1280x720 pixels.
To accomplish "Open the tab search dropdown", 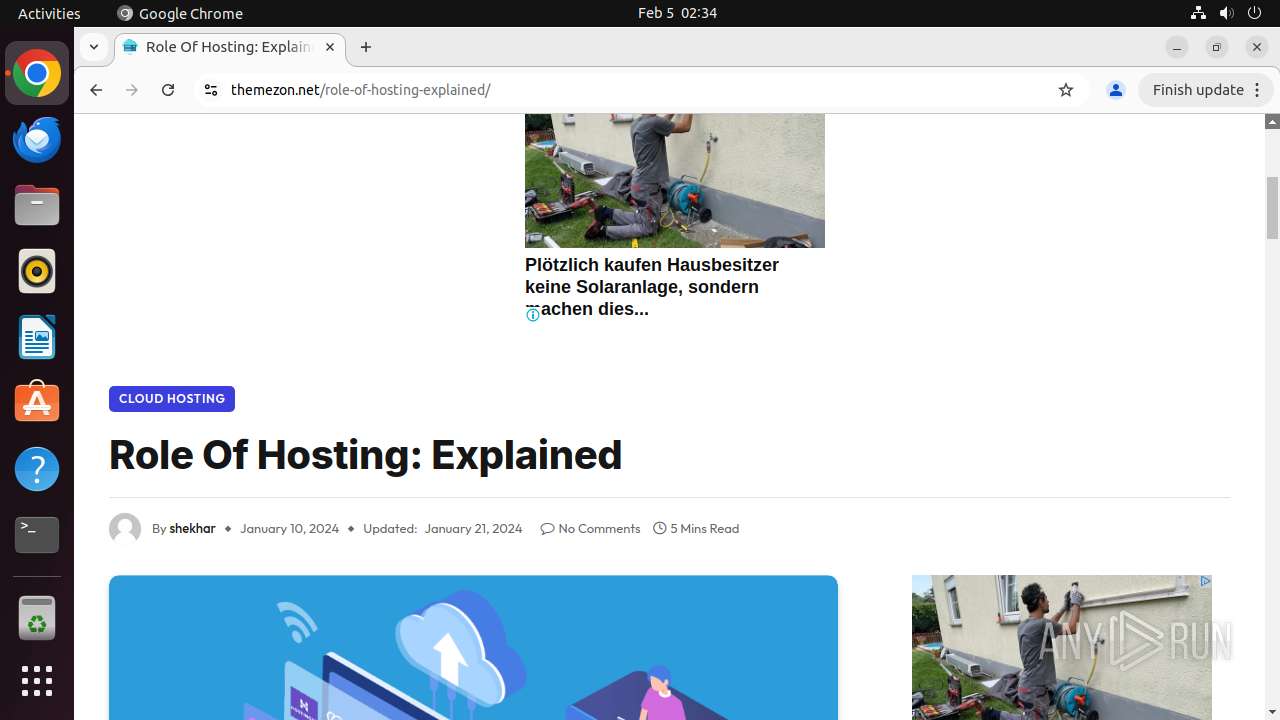I will [x=93, y=47].
